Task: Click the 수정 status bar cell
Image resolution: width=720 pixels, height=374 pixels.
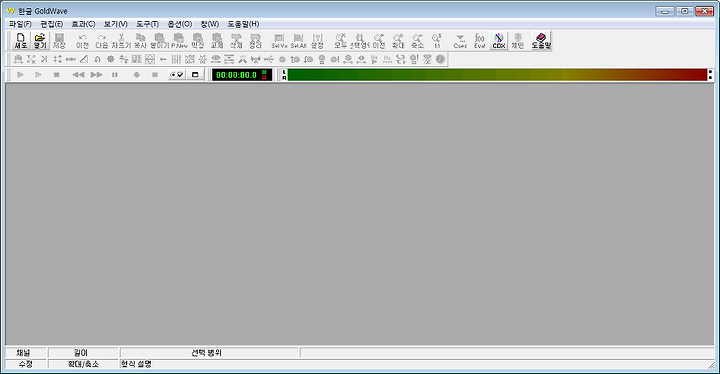Action: point(26,364)
